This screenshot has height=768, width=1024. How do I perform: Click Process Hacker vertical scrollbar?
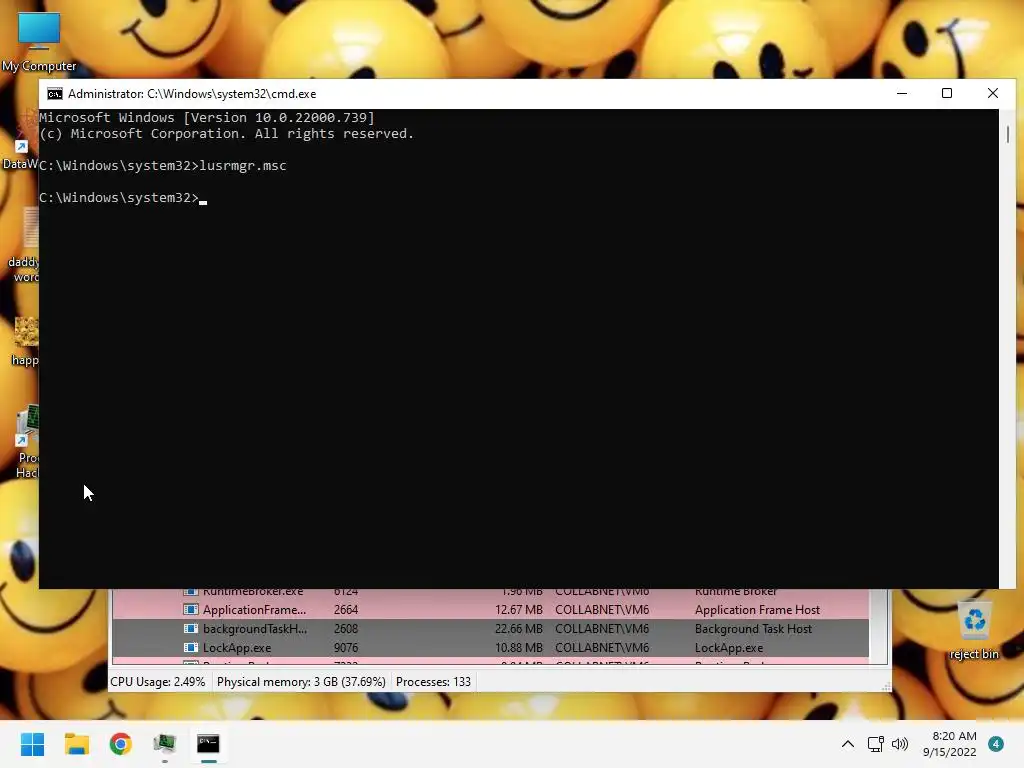[879, 626]
